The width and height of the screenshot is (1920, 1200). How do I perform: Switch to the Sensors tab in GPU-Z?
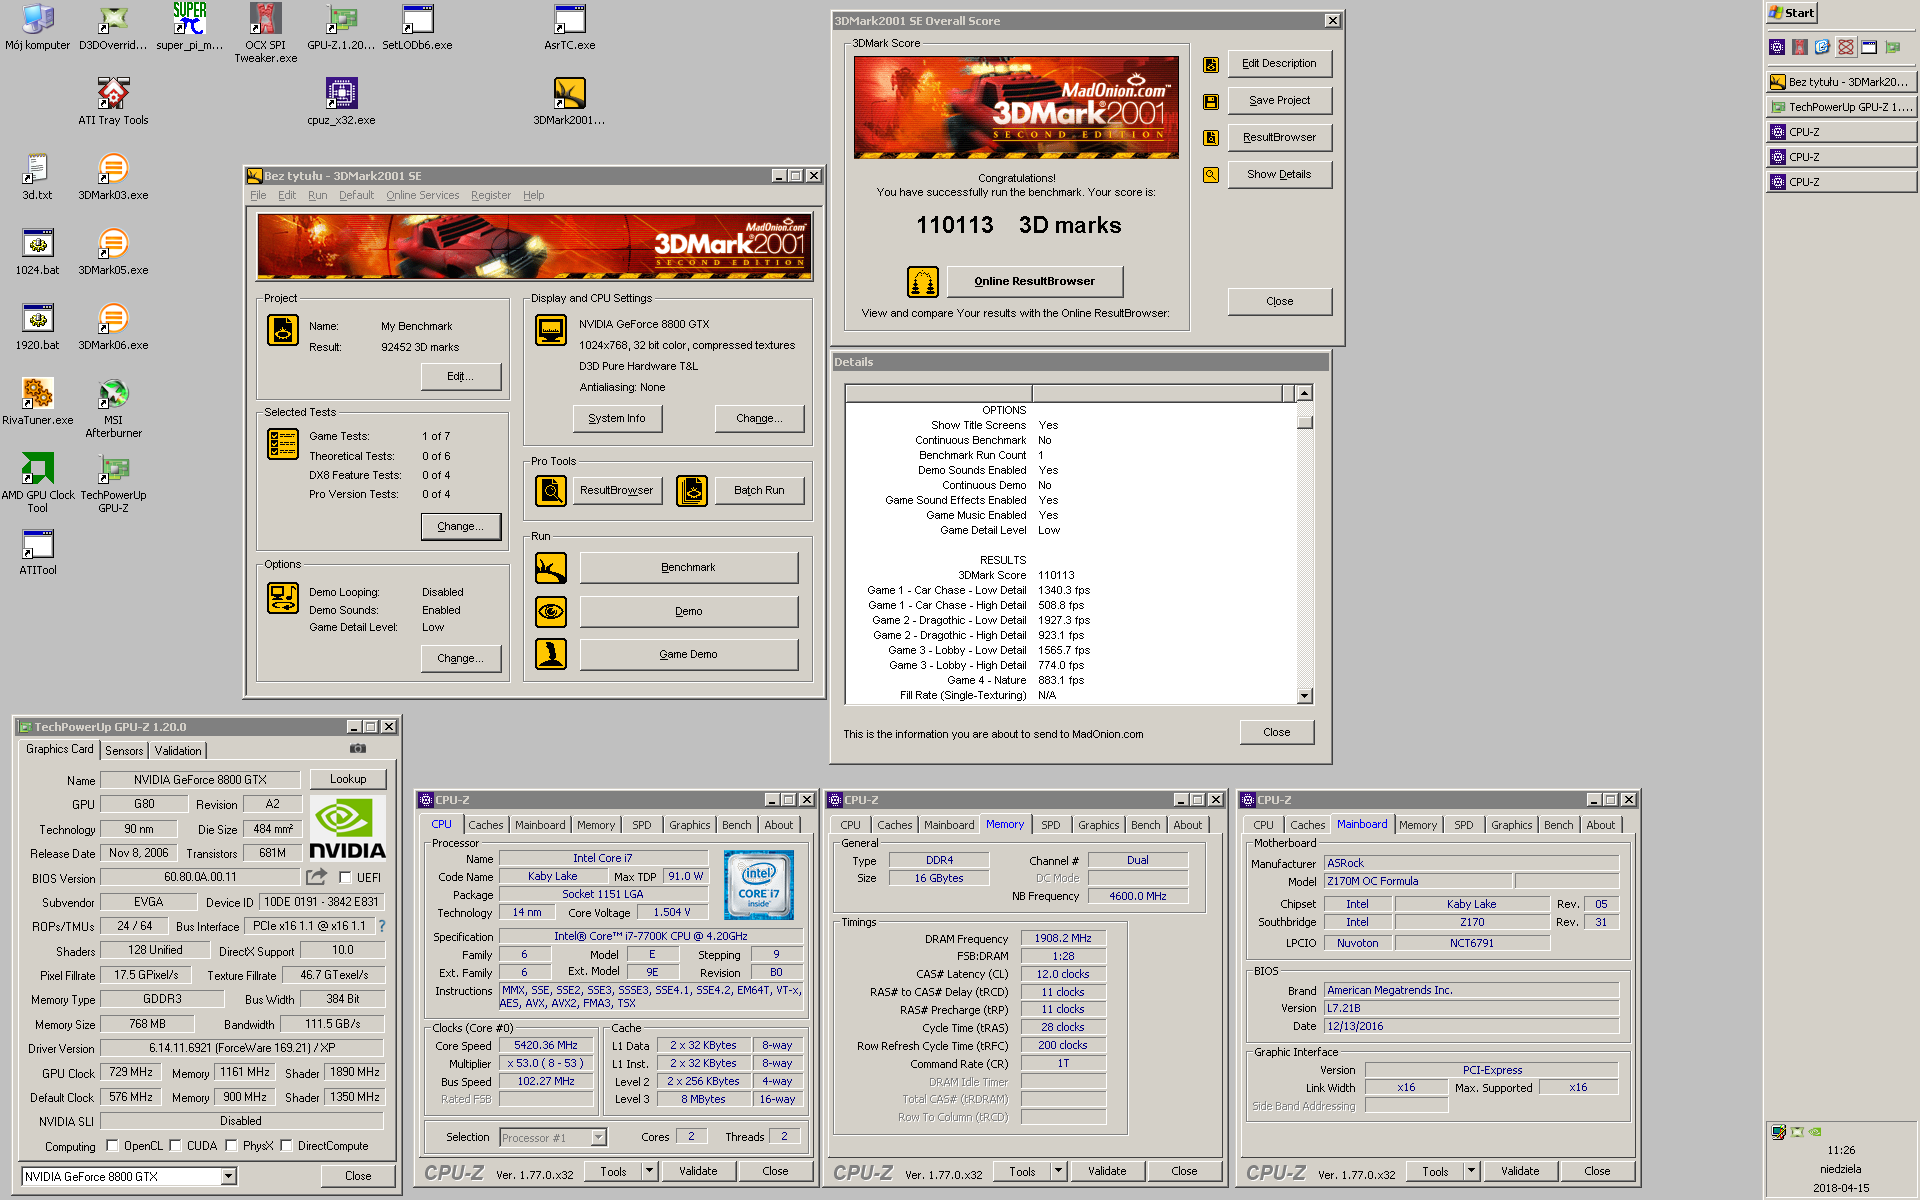(x=124, y=751)
